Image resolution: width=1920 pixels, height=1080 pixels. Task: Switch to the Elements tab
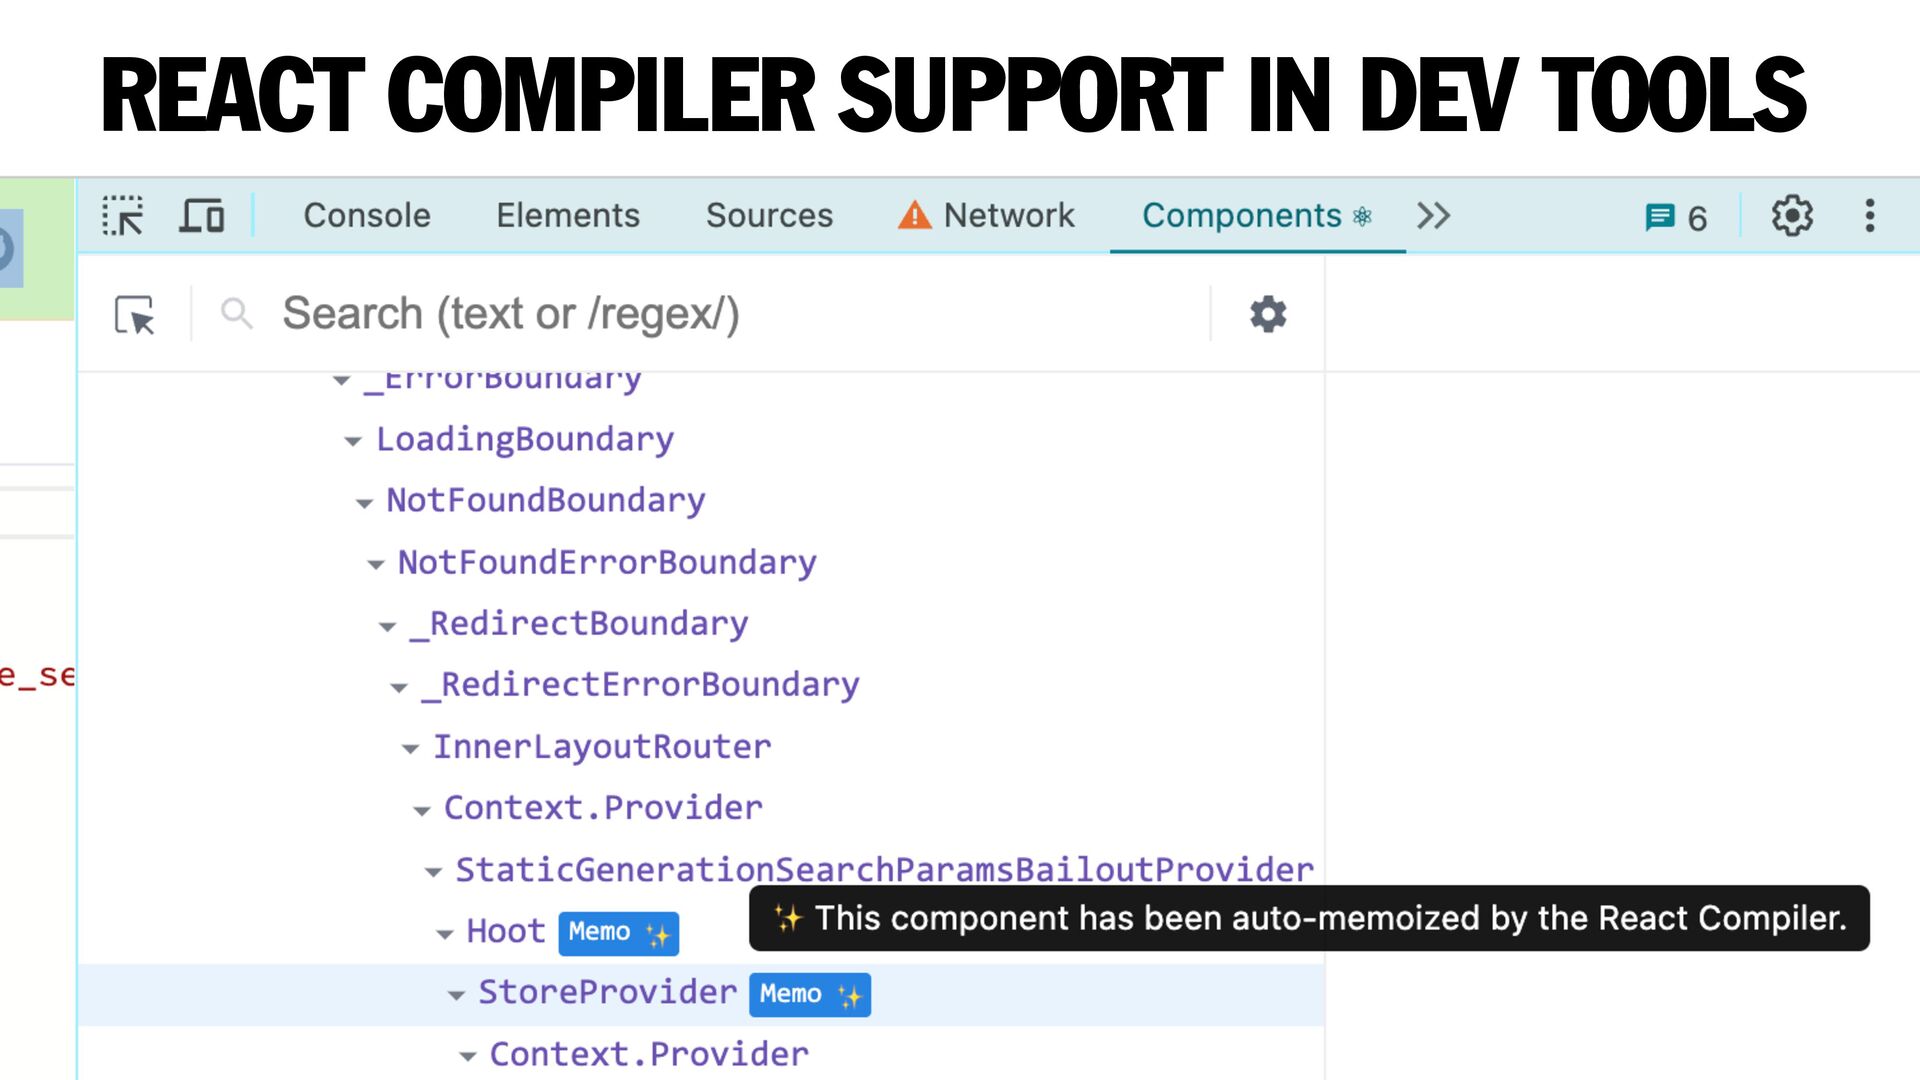coord(568,216)
